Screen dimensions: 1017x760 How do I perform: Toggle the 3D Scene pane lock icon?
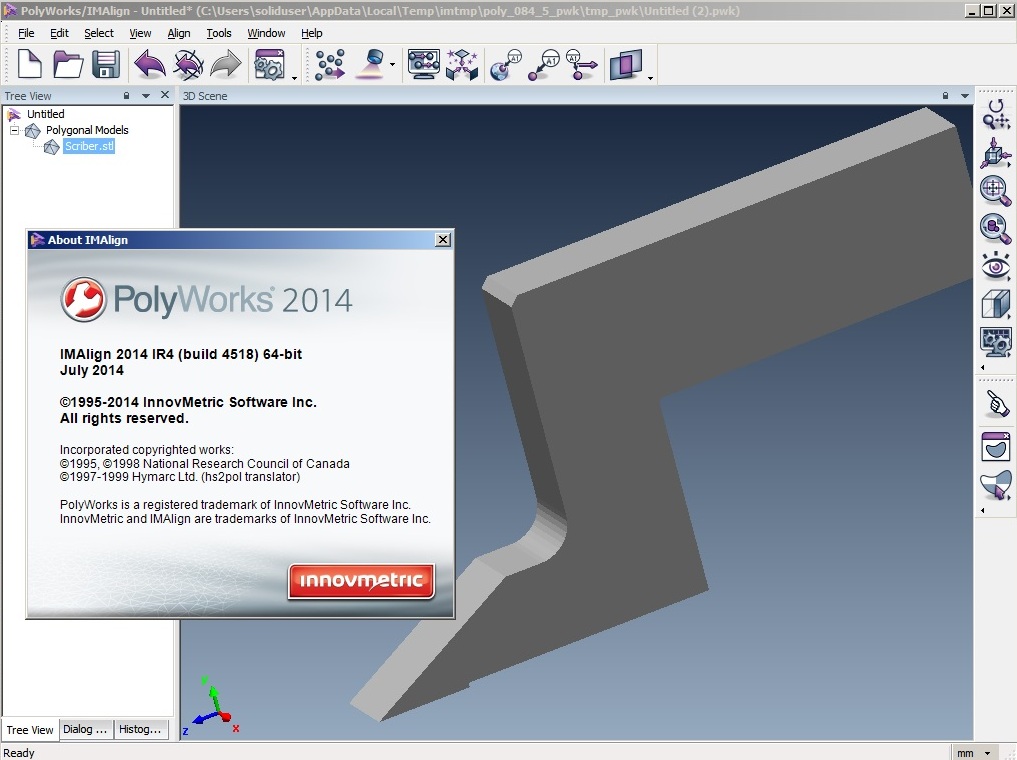pyautogui.click(x=946, y=95)
